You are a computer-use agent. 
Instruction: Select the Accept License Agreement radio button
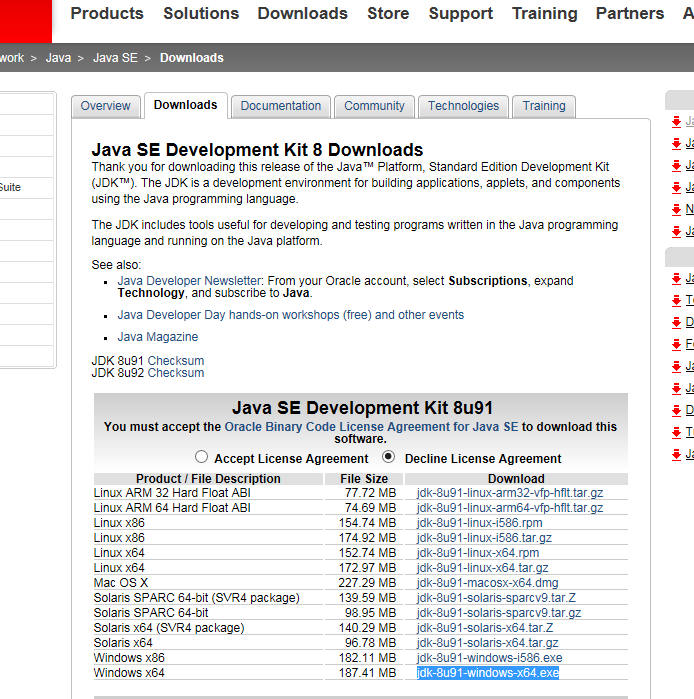201,457
